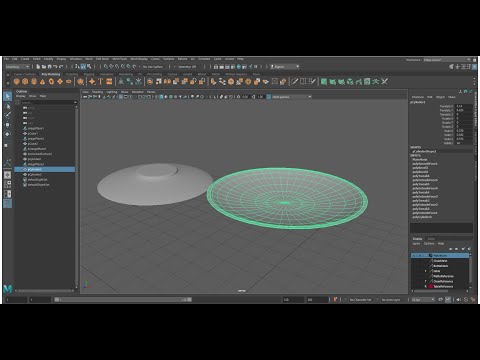480x360 pixels.
Task: Click the red color swatch of bottom layer
Action: click(431, 286)
